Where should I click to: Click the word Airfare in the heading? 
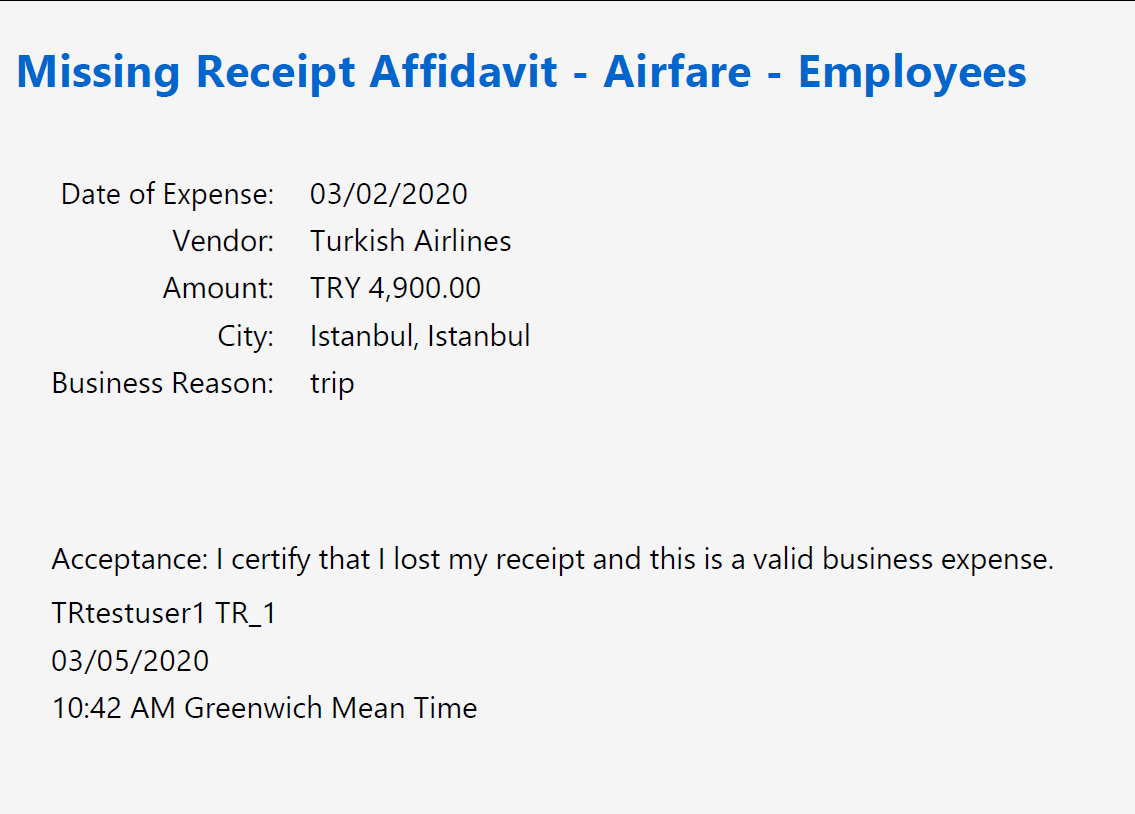click(x=677, y=72)
